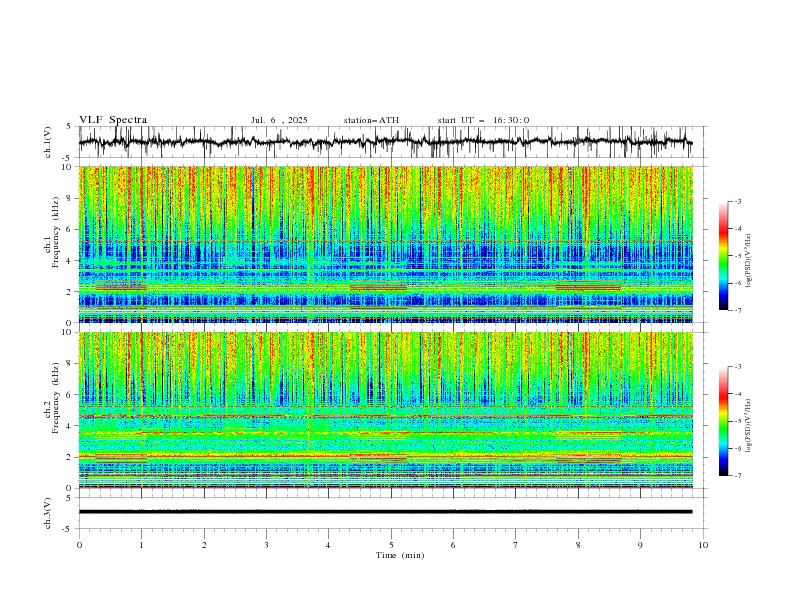Viewport: 792px width, 612px height.
Task: Click the ch.1 "Frequency (kHz)" axis label
Action: pyautogui.click(x=56, y=233)
